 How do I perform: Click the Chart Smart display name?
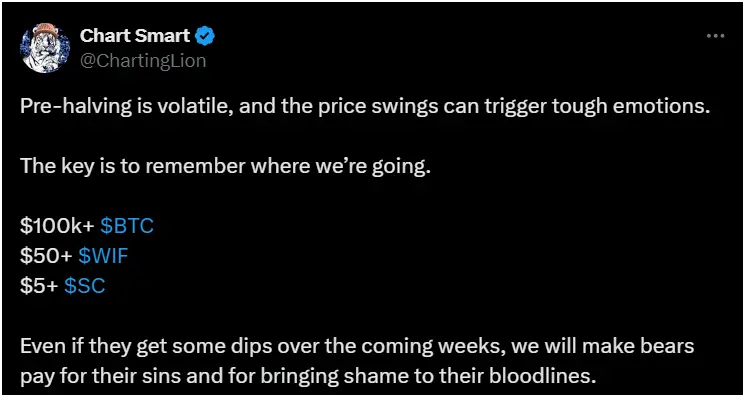135,36
